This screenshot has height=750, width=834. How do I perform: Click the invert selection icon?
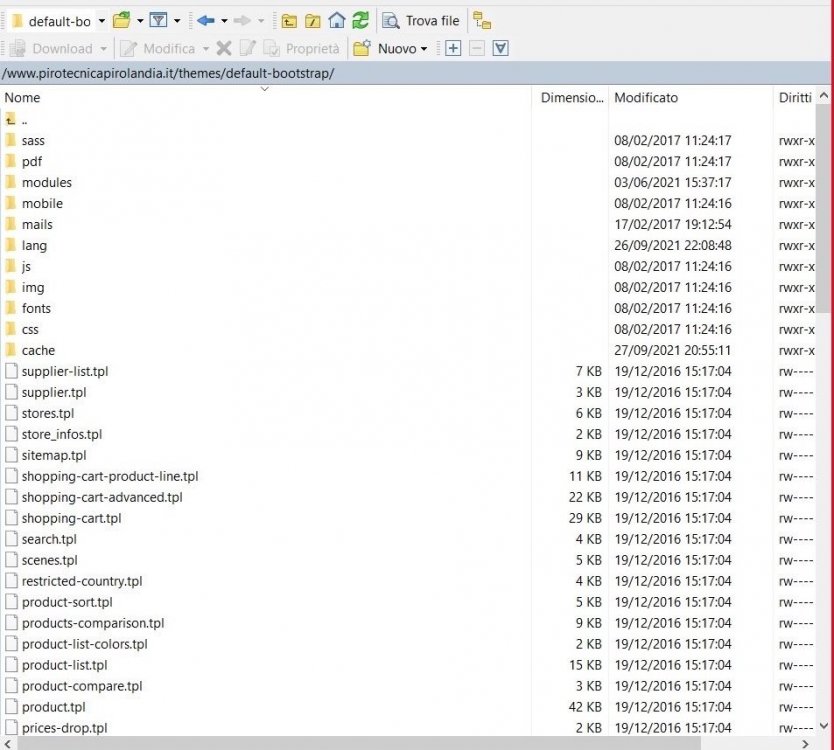tap(501, 48)
